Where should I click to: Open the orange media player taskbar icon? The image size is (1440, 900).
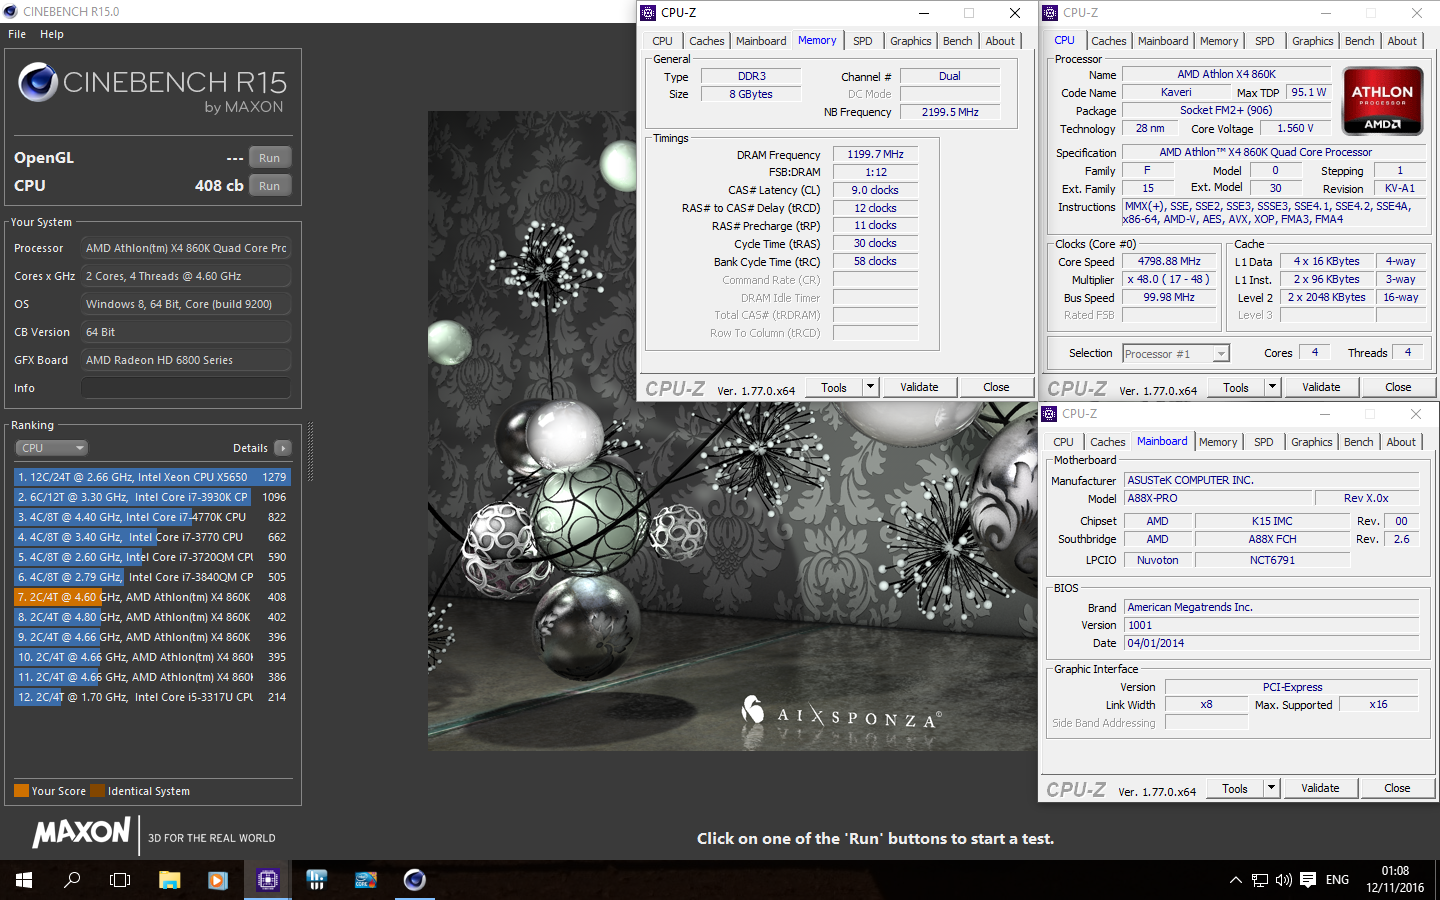tap(218, 880)
